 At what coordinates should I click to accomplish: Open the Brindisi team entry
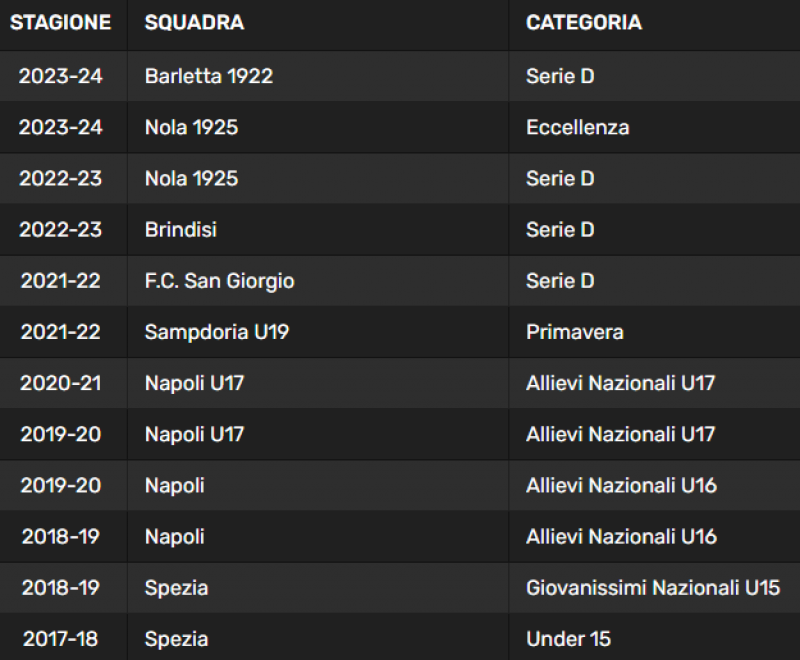click(181, 230)
